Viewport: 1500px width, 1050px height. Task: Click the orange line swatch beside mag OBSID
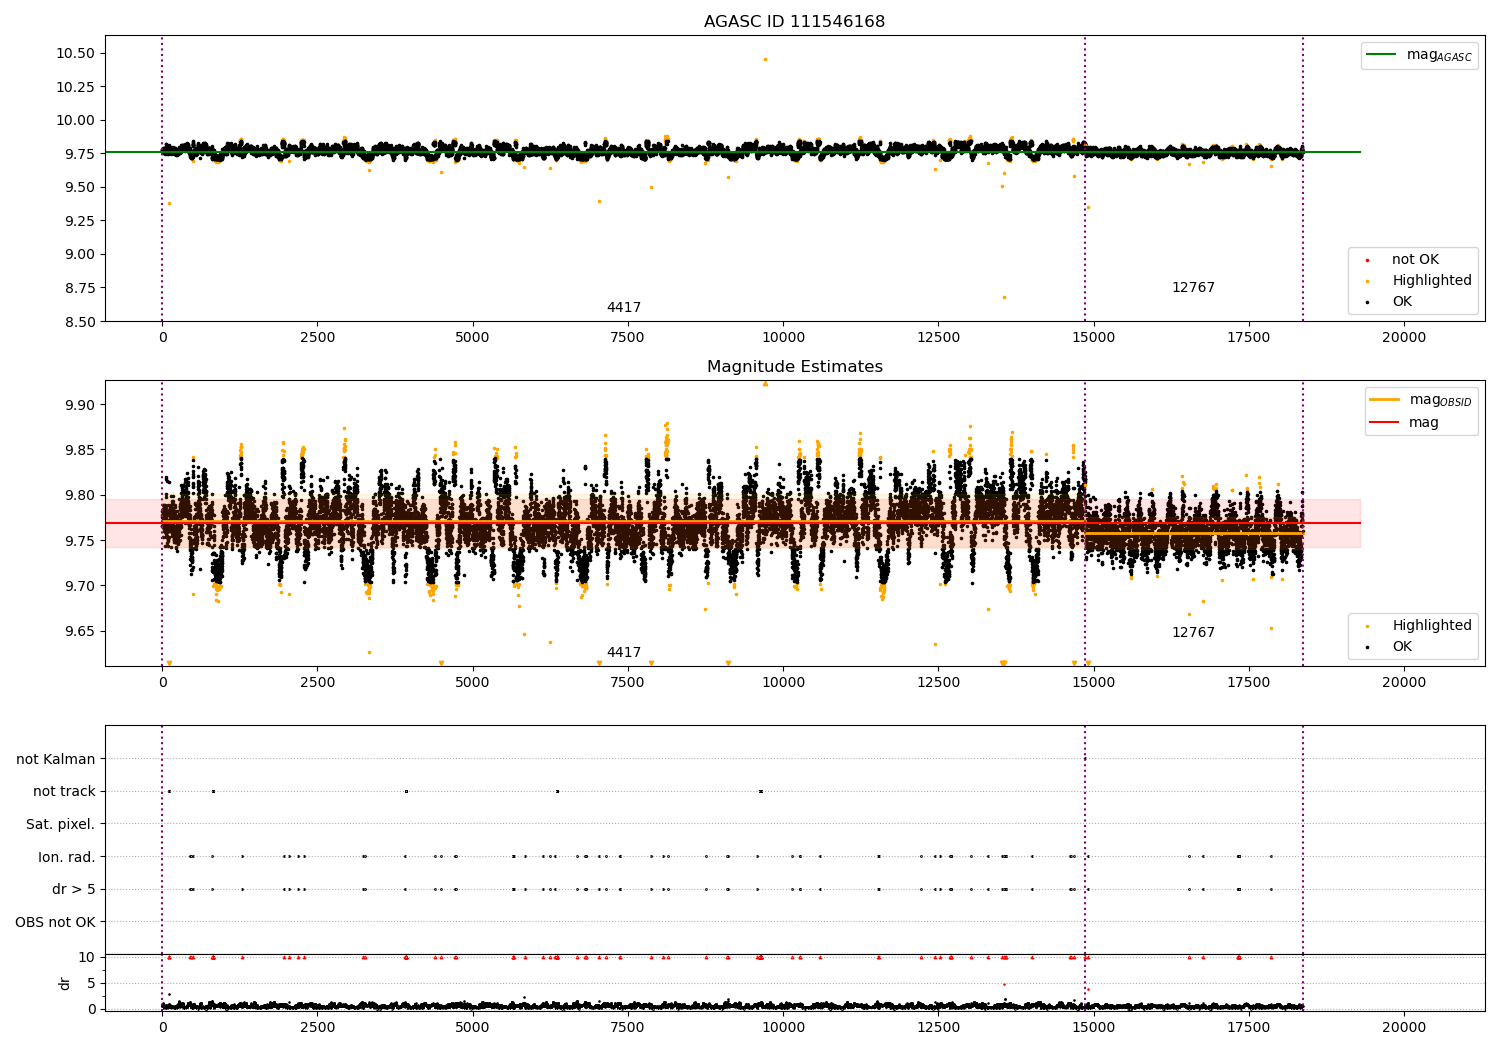[1385, 400]
